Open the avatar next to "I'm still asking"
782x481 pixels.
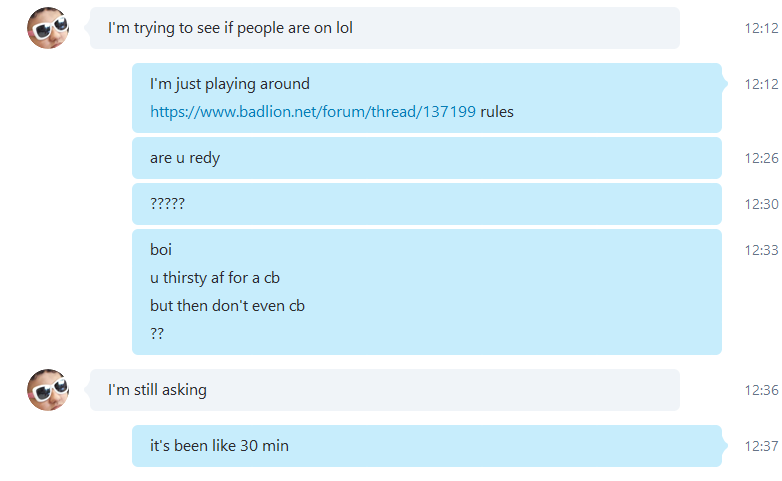(48, 390)
